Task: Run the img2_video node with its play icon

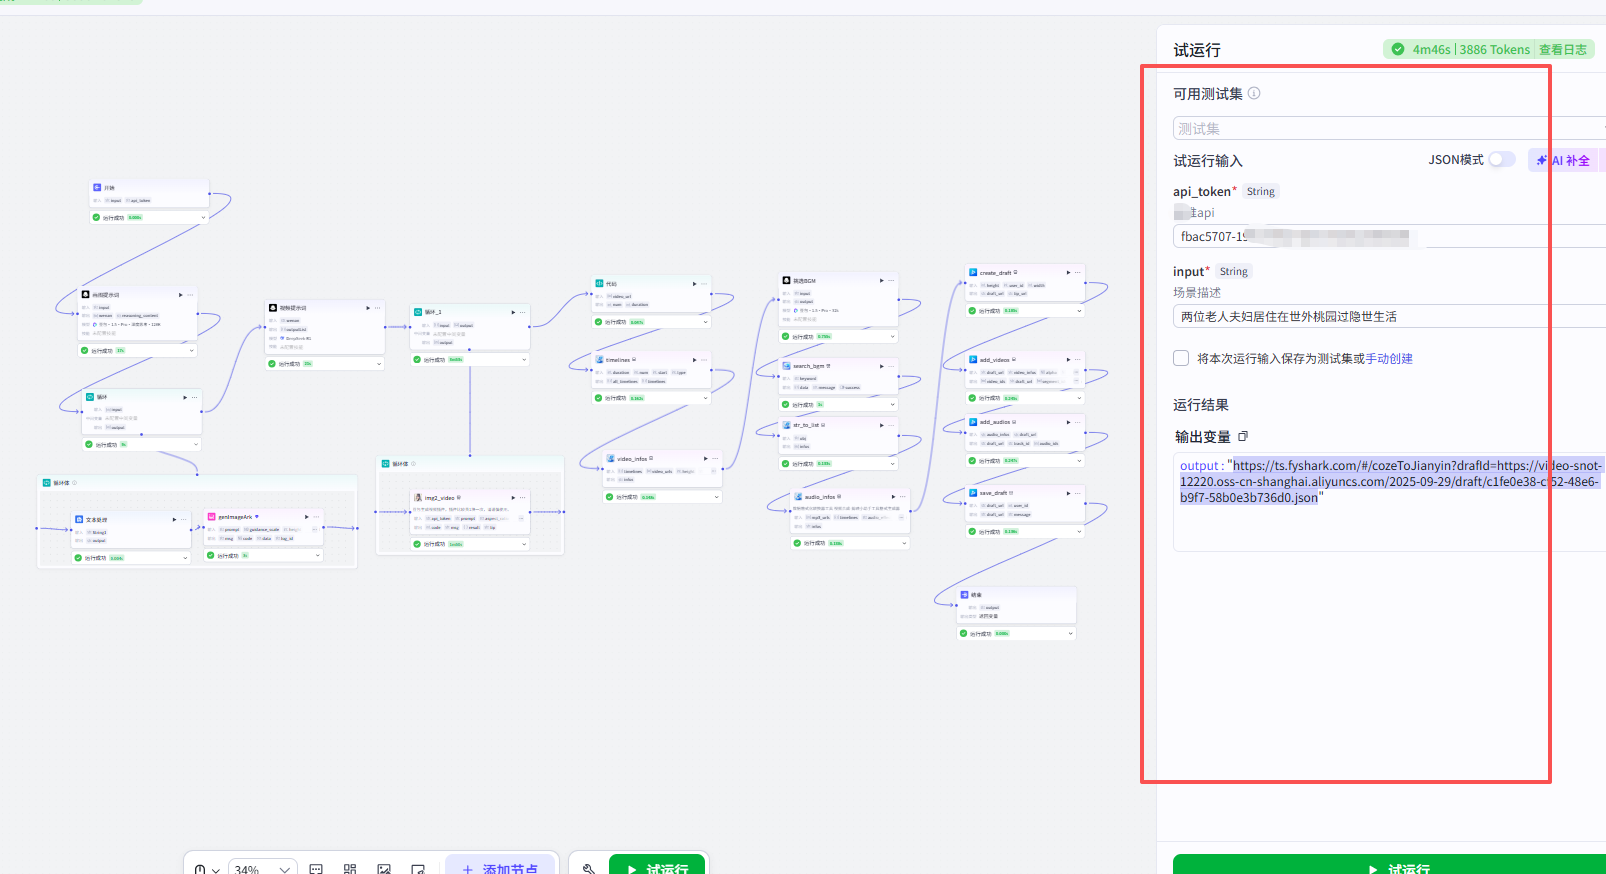Action: coord(513,497)
